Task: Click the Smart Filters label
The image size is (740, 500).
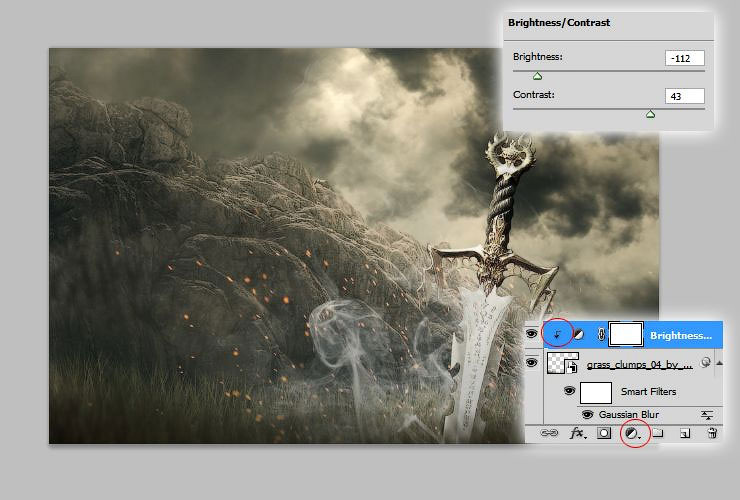Action: tap(648, 391)
